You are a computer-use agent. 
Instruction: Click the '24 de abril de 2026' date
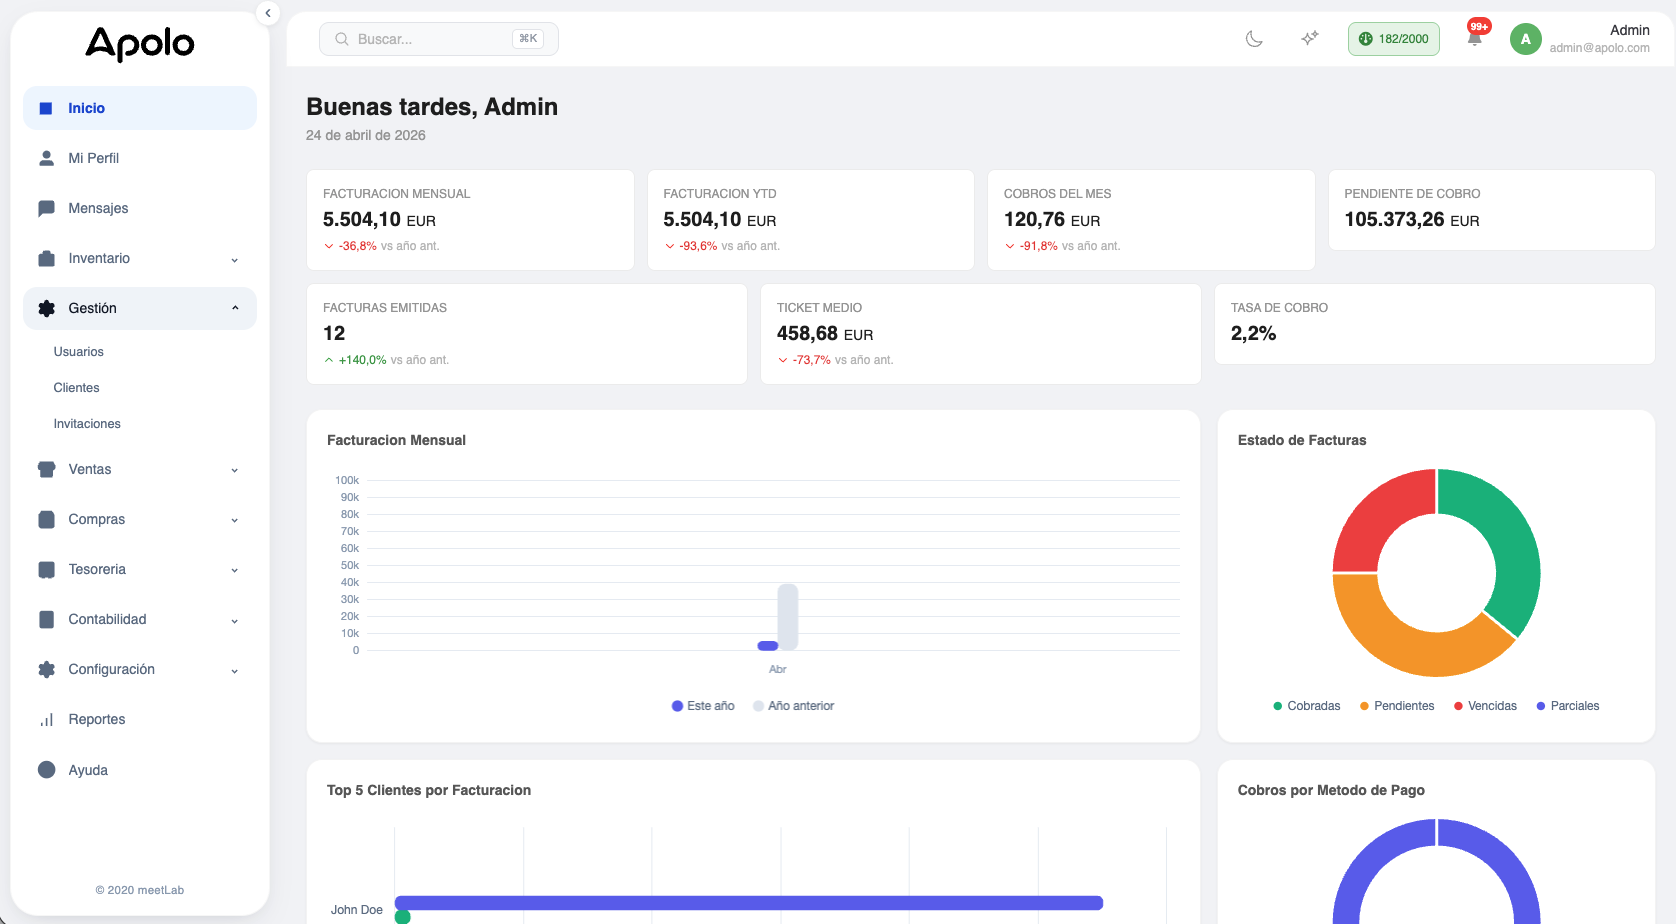pos(366,135)
